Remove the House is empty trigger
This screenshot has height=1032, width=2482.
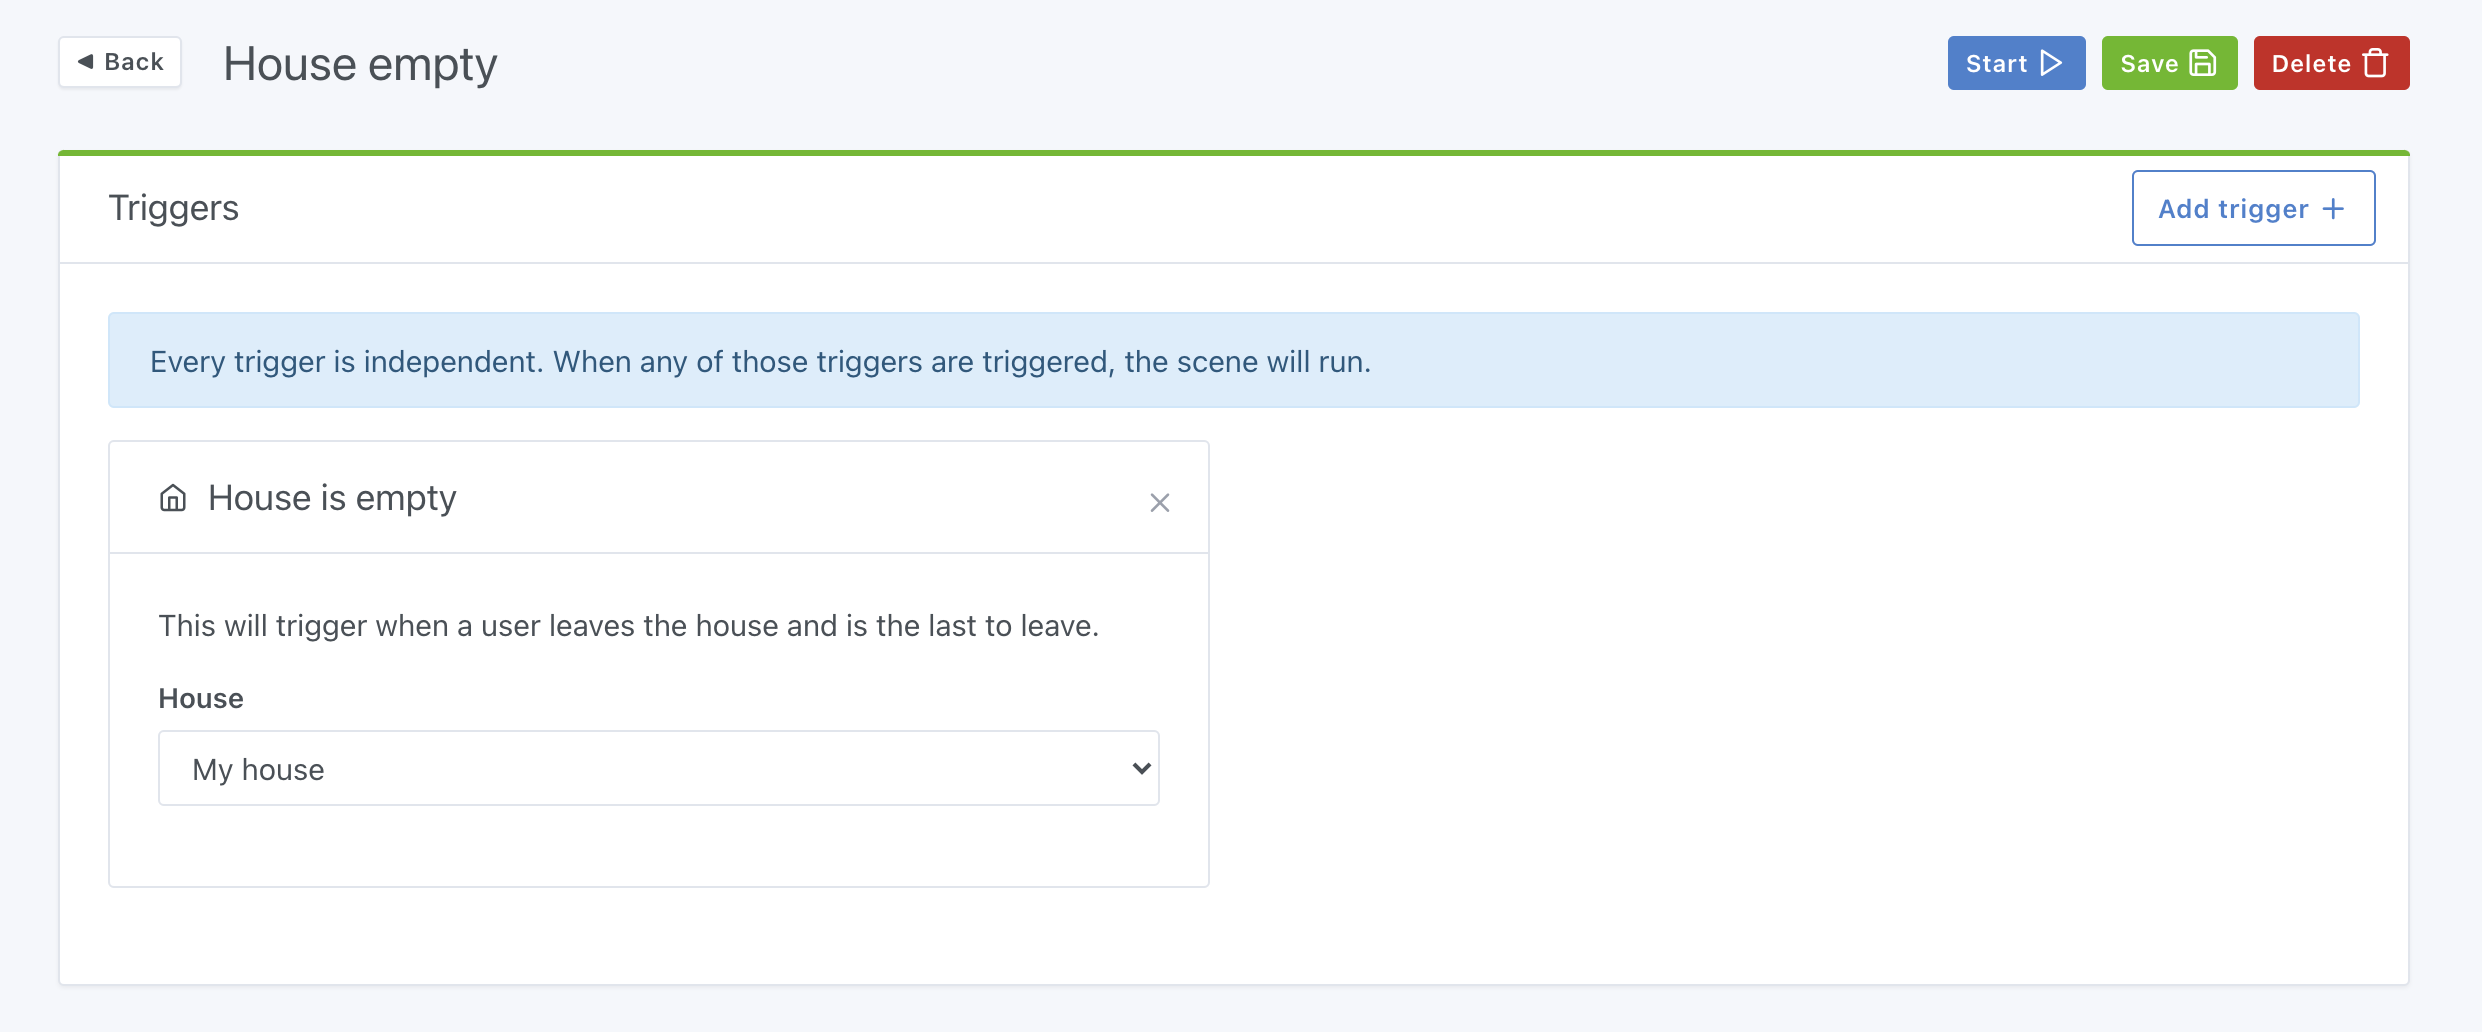1160,502
